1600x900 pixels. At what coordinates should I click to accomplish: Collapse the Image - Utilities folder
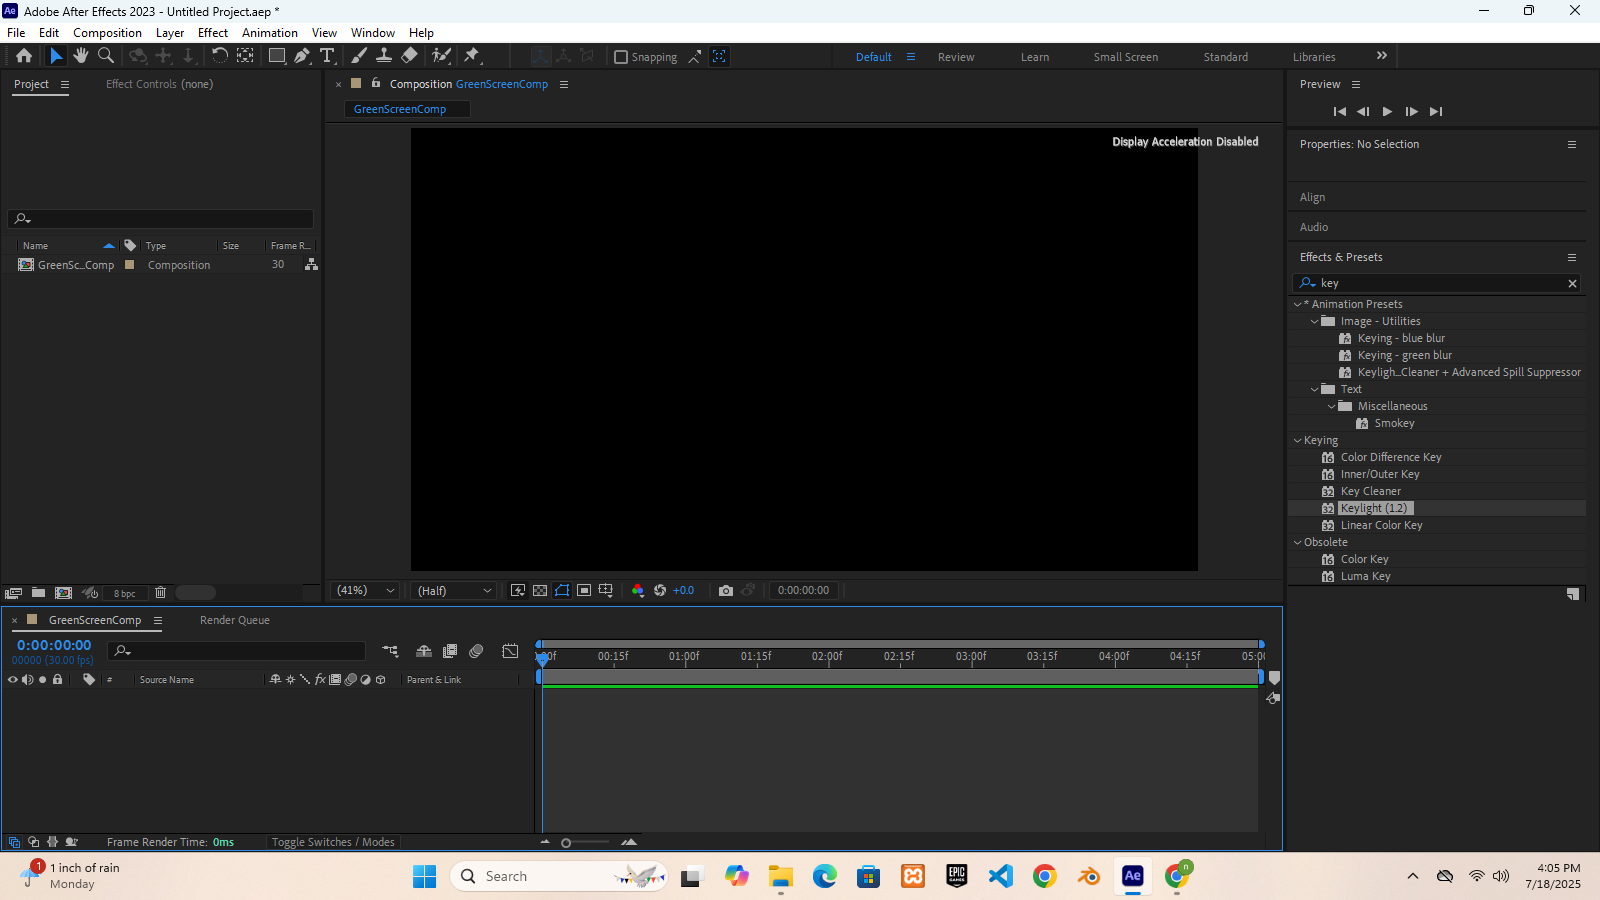coord(1315,321)
